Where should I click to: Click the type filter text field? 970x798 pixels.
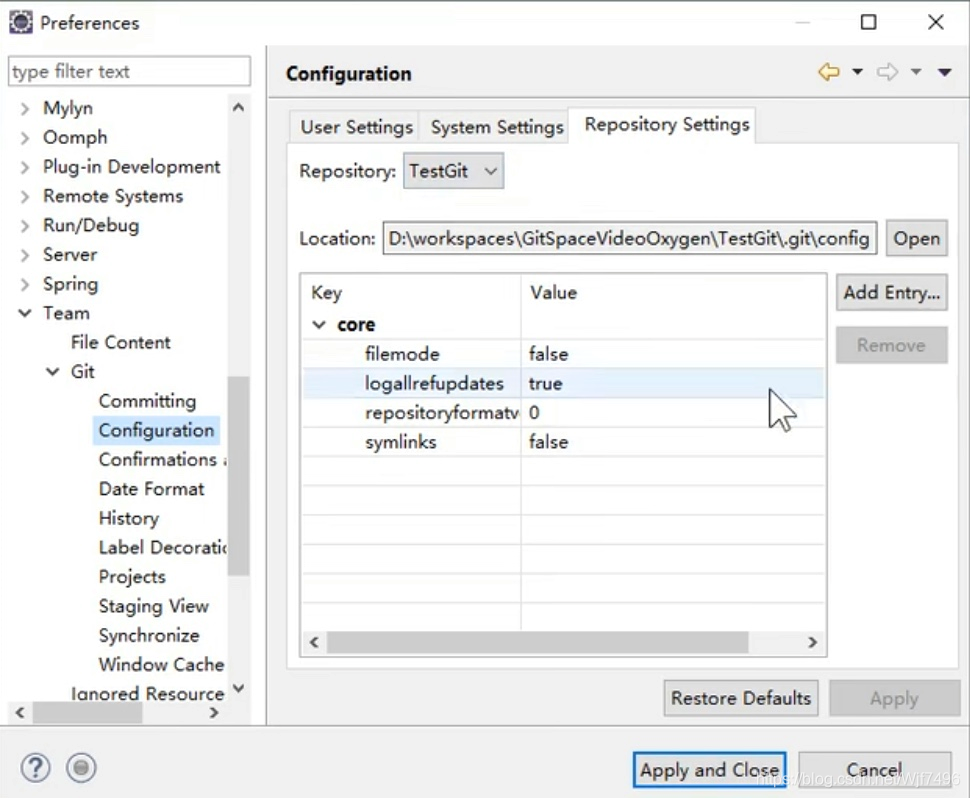129,71
